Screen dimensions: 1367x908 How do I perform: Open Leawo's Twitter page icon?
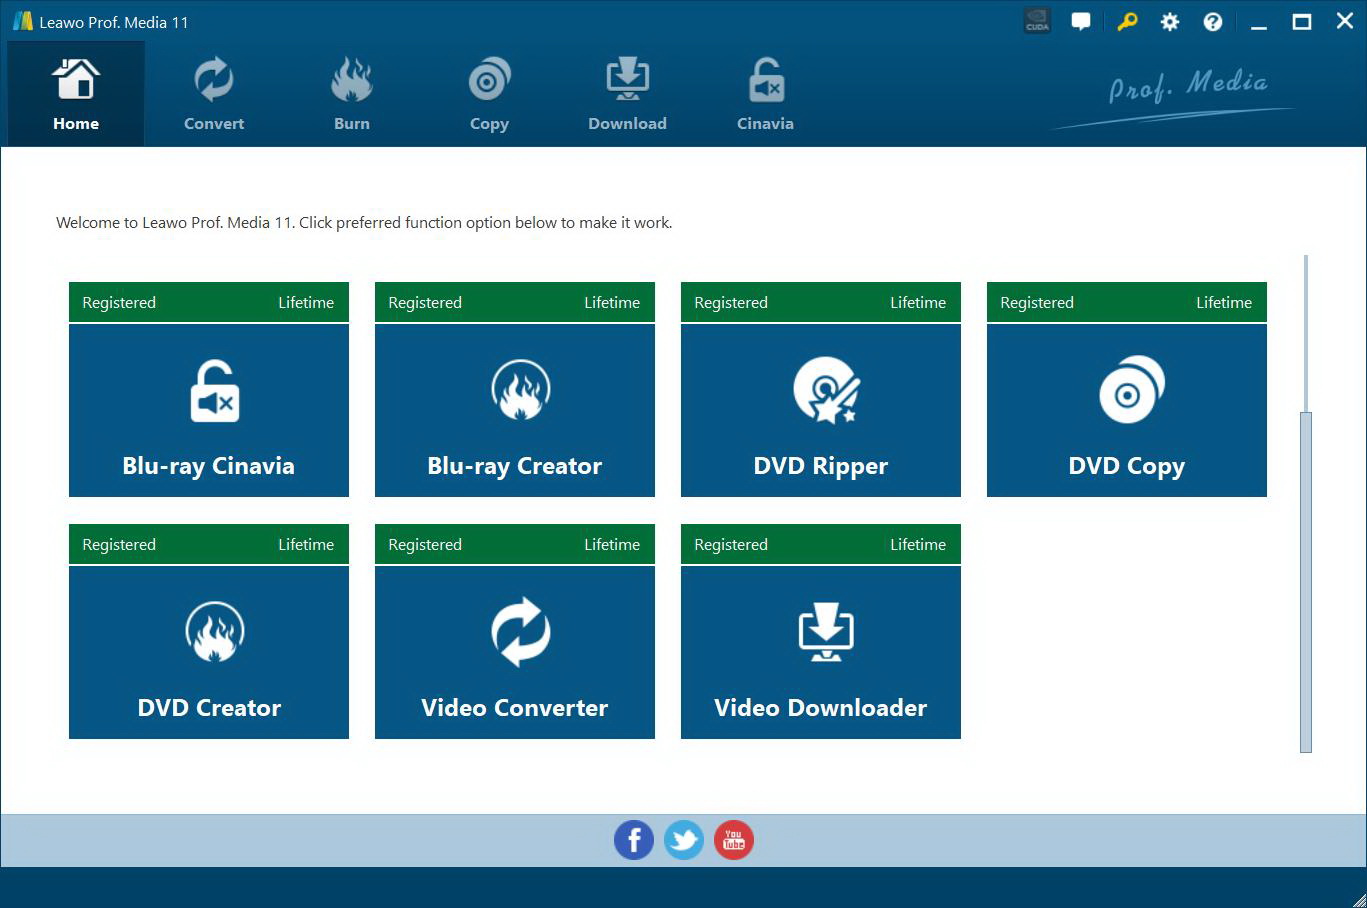tap(684, 840)
